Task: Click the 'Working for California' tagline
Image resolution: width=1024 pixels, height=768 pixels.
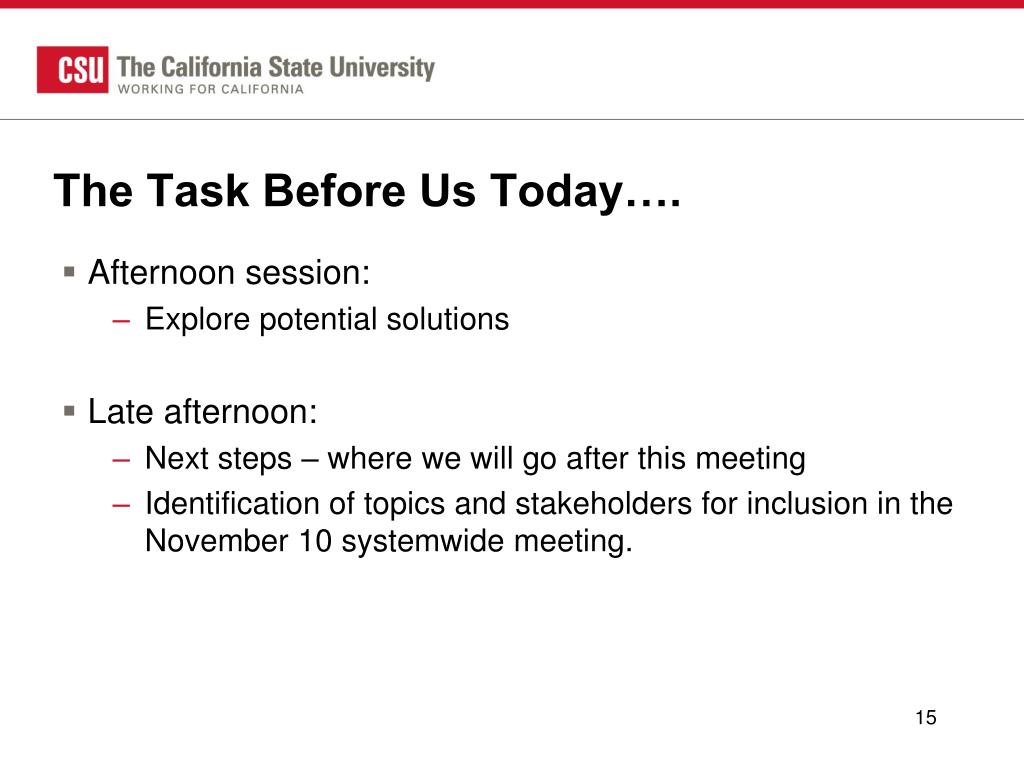Action: click(x=210, y=89)
